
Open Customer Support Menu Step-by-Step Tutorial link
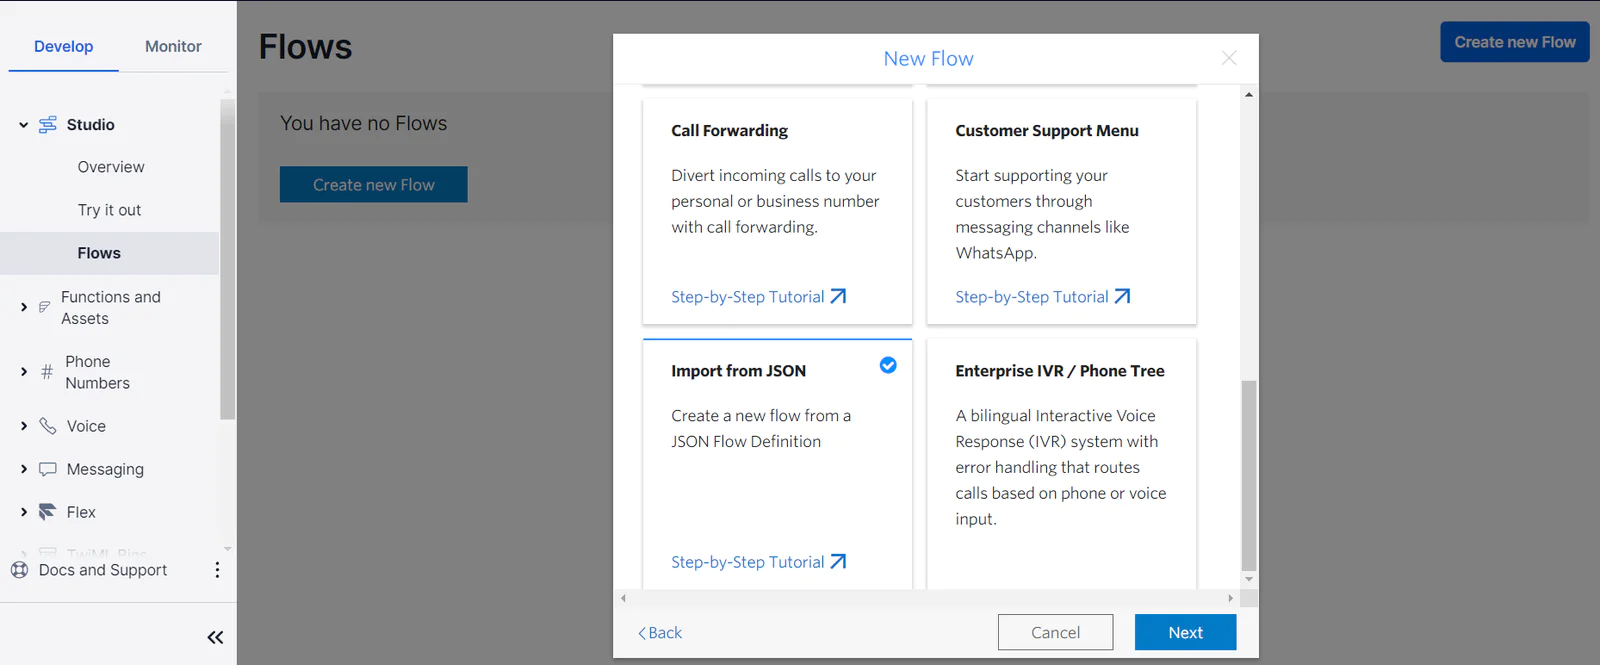[1042, 297]
